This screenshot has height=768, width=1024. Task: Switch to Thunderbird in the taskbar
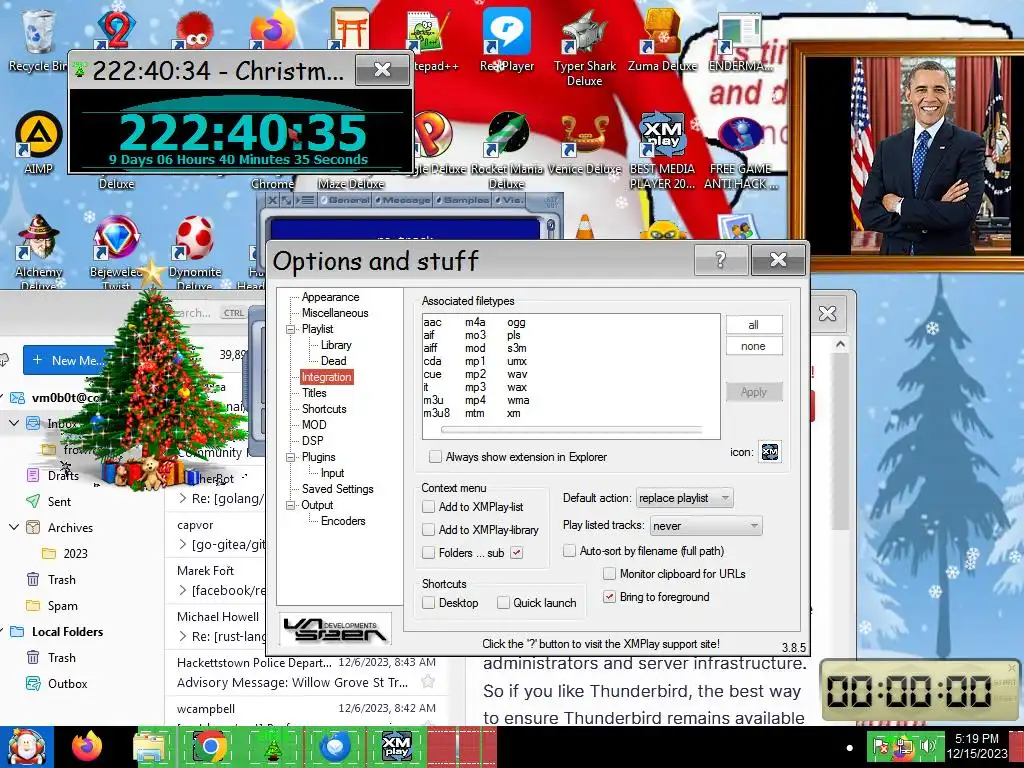335,747
